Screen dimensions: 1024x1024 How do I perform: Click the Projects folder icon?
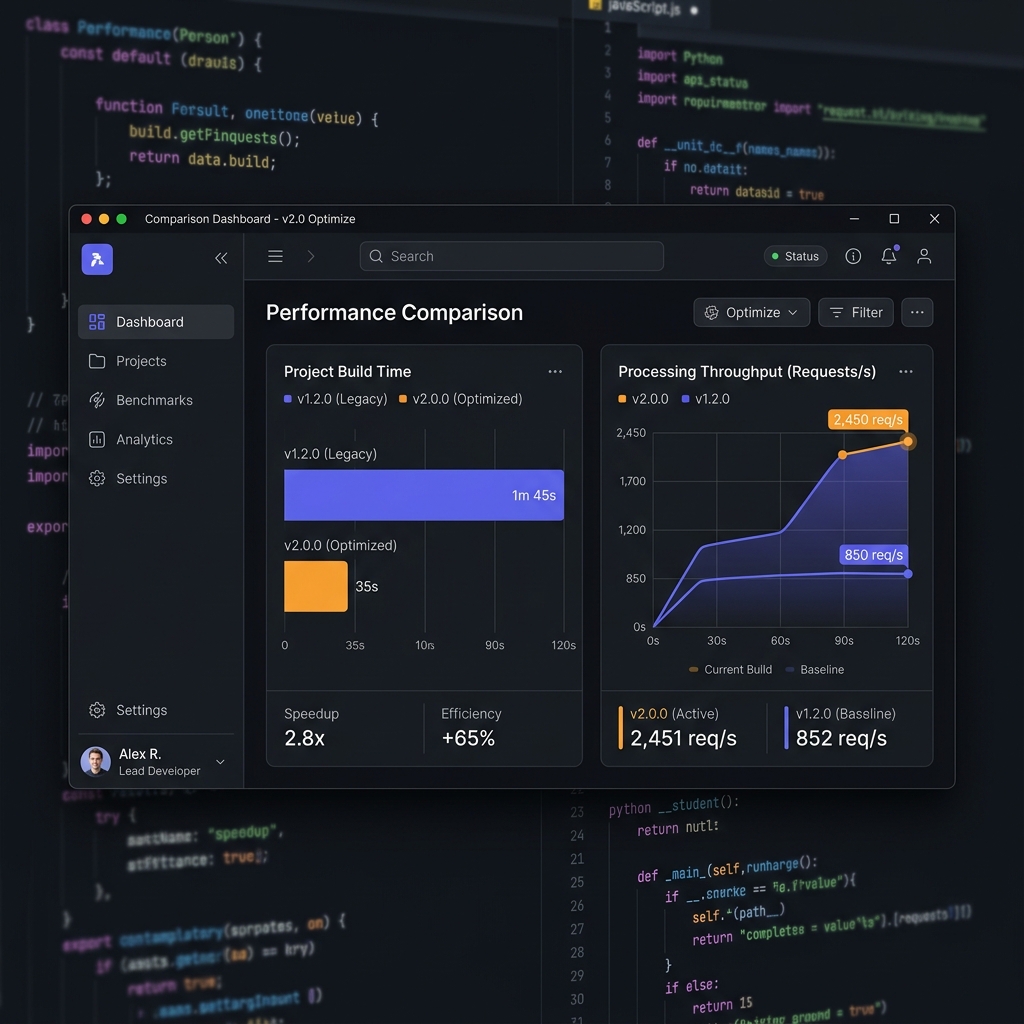pos(97,361)
